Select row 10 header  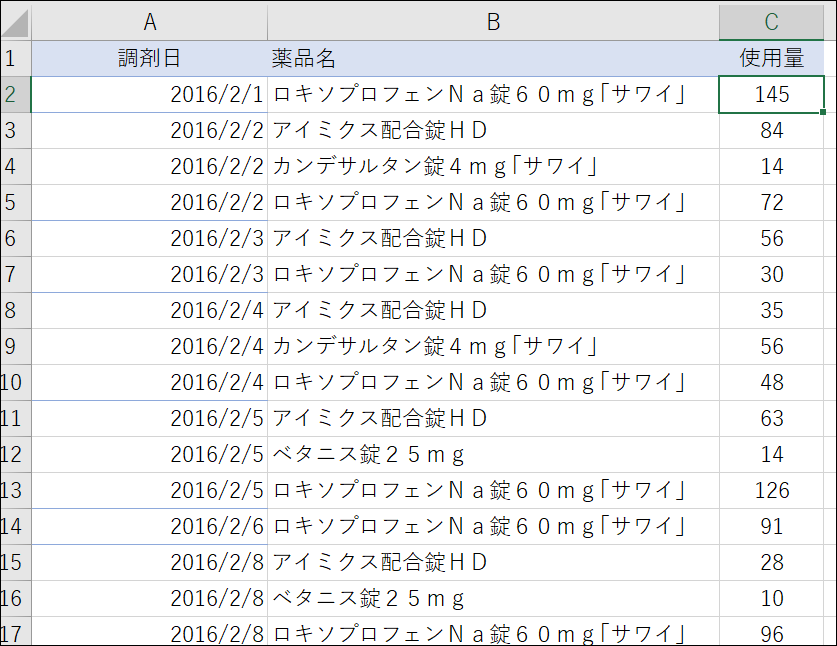coord(15,382)
